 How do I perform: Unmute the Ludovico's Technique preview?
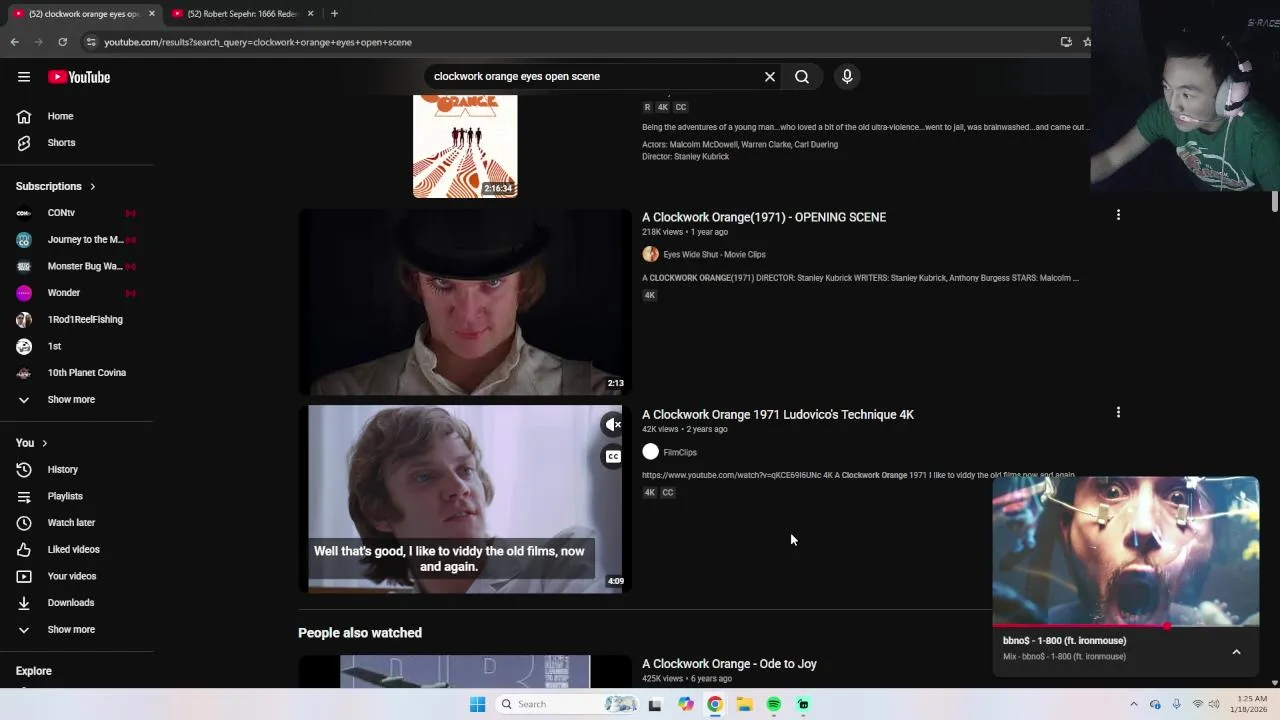(x=613, y=425)
